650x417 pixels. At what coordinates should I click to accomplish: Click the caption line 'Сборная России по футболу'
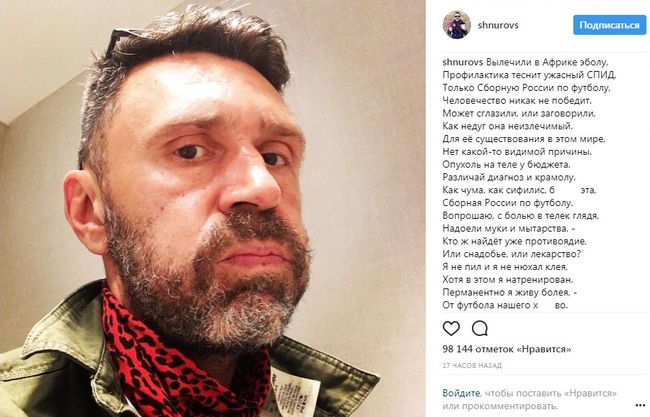click(x=508, y=203)
